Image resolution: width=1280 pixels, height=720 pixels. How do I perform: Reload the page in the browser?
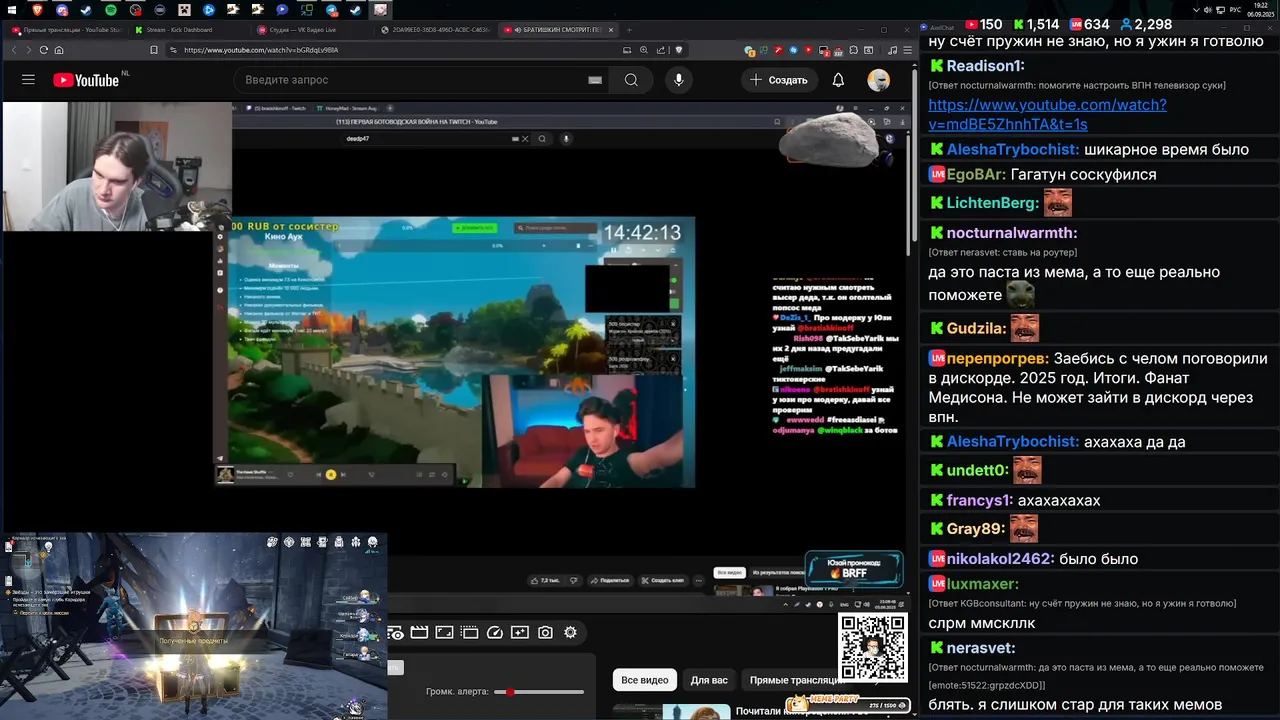click(43, 50)
